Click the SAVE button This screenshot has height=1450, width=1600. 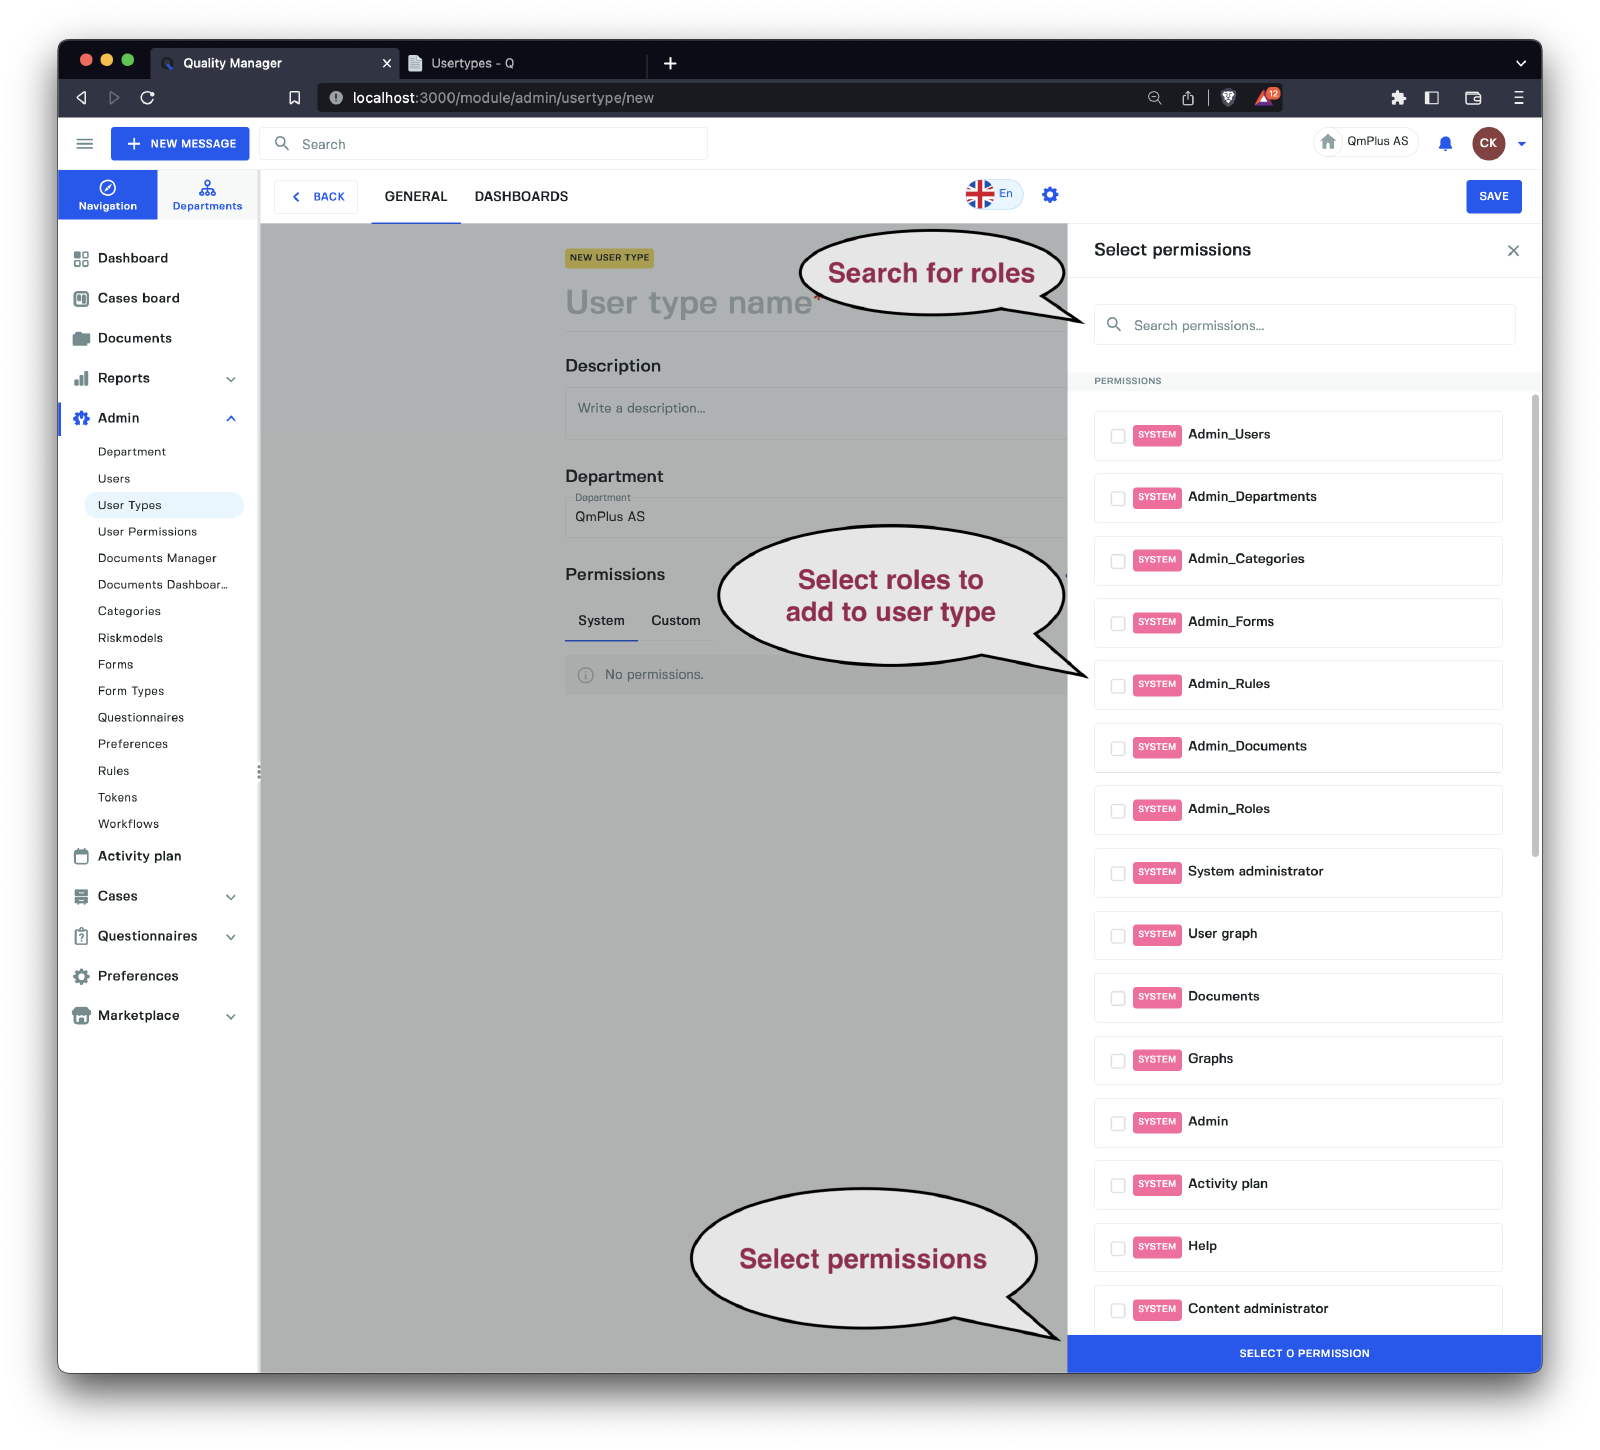pos(1493,197)
